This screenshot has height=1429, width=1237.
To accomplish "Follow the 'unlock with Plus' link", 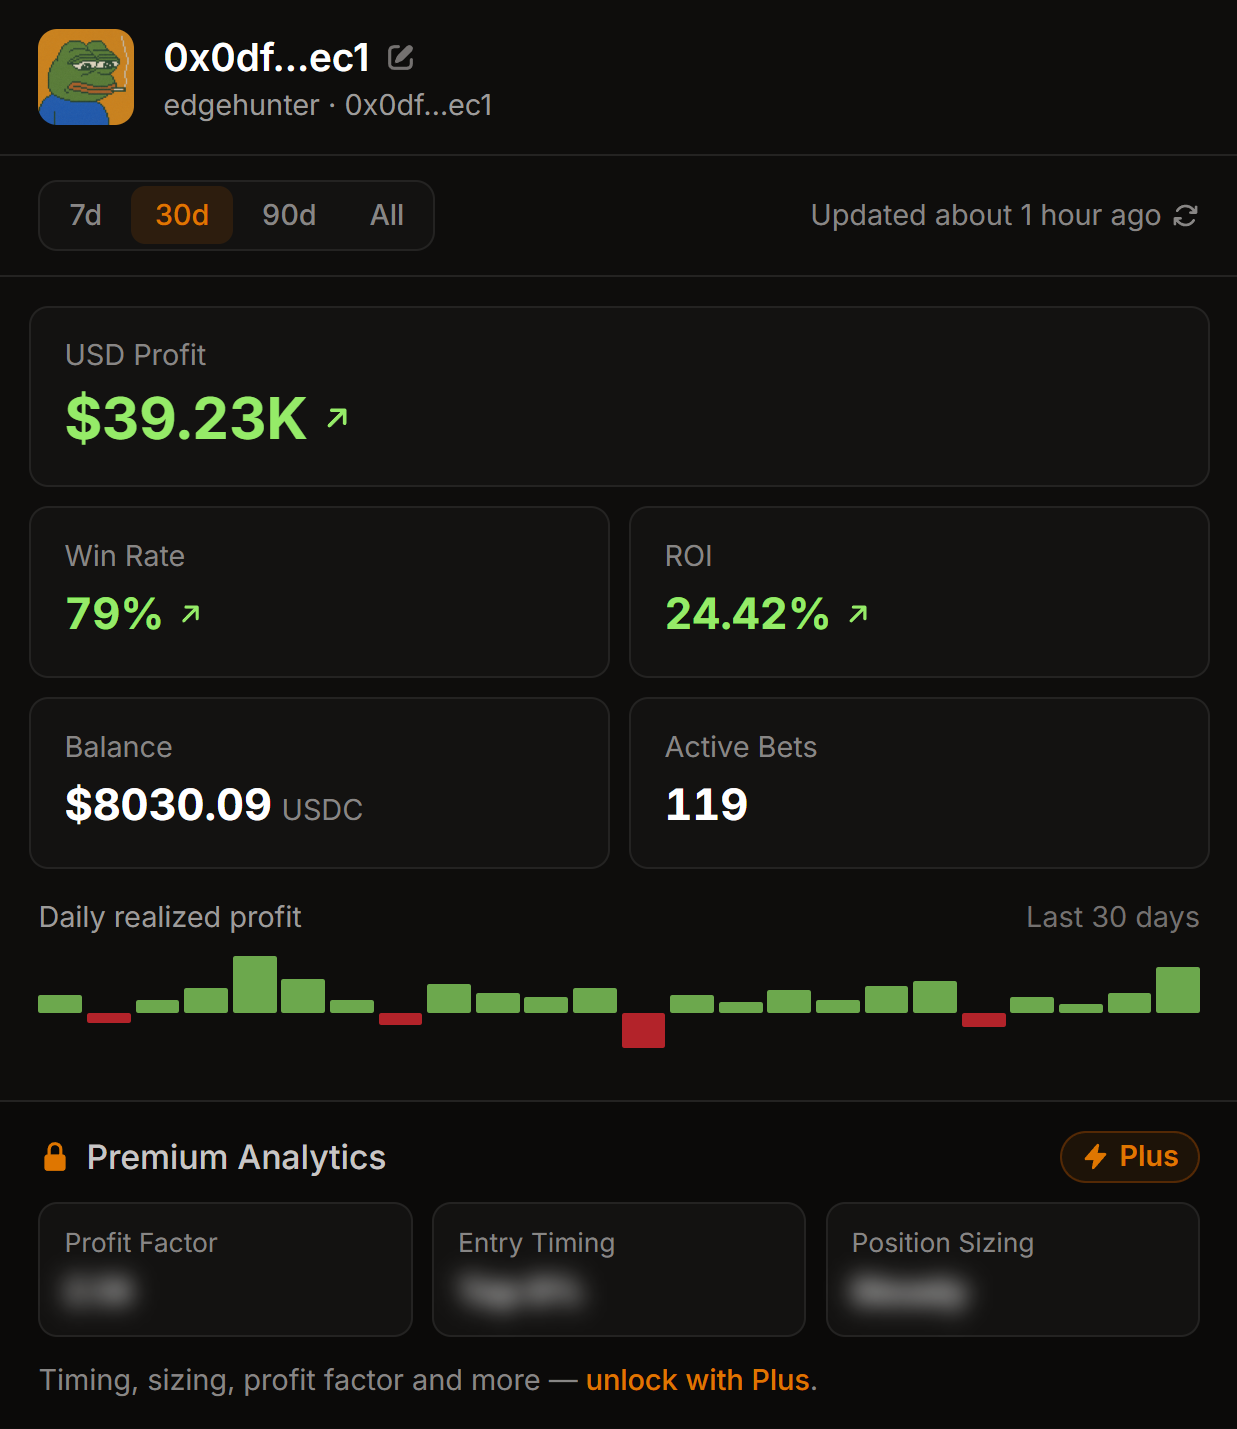I will click(697, 1380).
